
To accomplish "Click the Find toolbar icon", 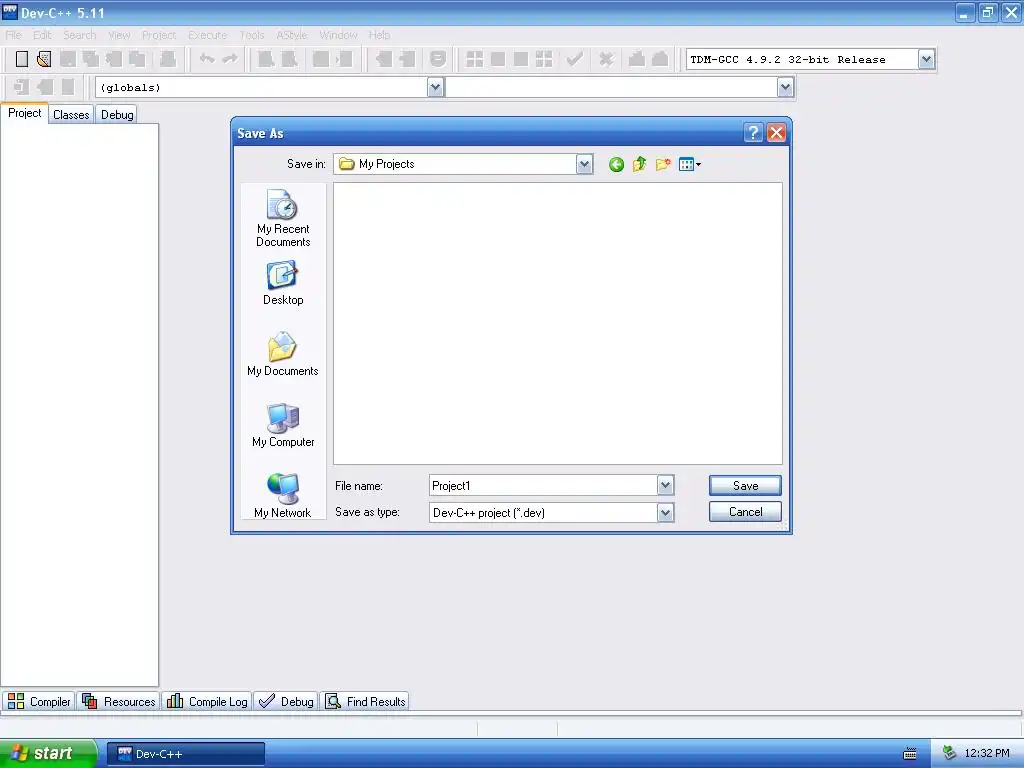I will [266, 59].
